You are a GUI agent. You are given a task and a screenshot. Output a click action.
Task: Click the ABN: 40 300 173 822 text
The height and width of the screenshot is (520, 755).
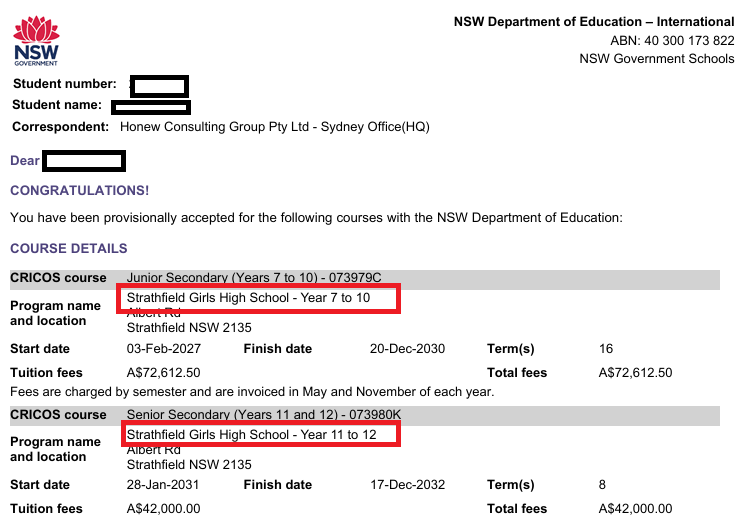click(x=672, y=40)
